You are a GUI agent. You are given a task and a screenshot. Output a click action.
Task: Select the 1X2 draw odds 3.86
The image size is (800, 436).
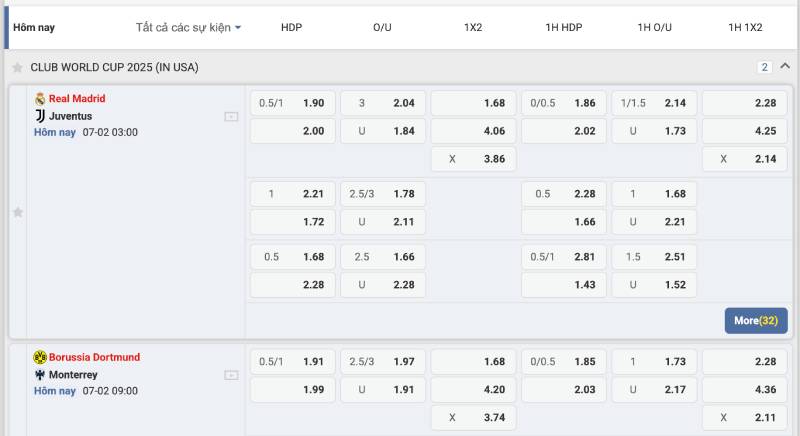pos(473,159)
